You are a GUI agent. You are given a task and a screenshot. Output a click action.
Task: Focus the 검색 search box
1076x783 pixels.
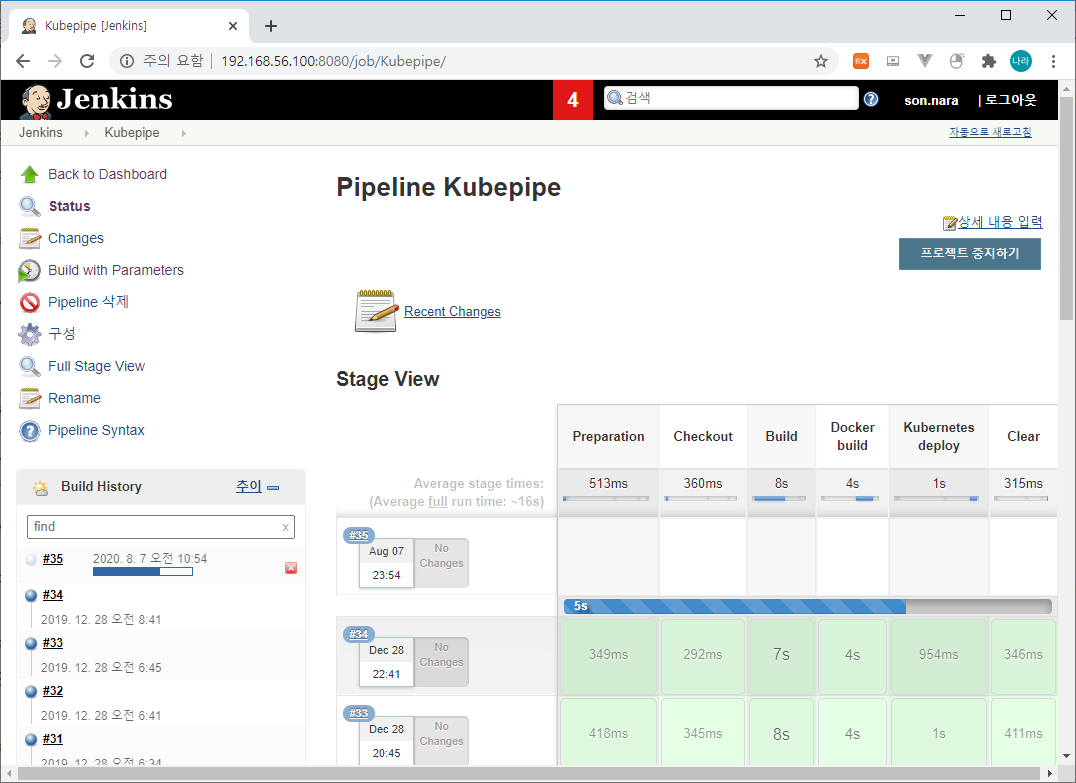[731, 98]
